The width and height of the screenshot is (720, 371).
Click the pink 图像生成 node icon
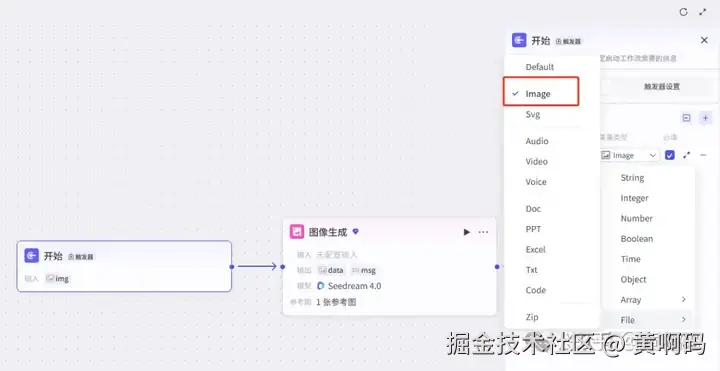pyautogui.click(x=297, y=232)
